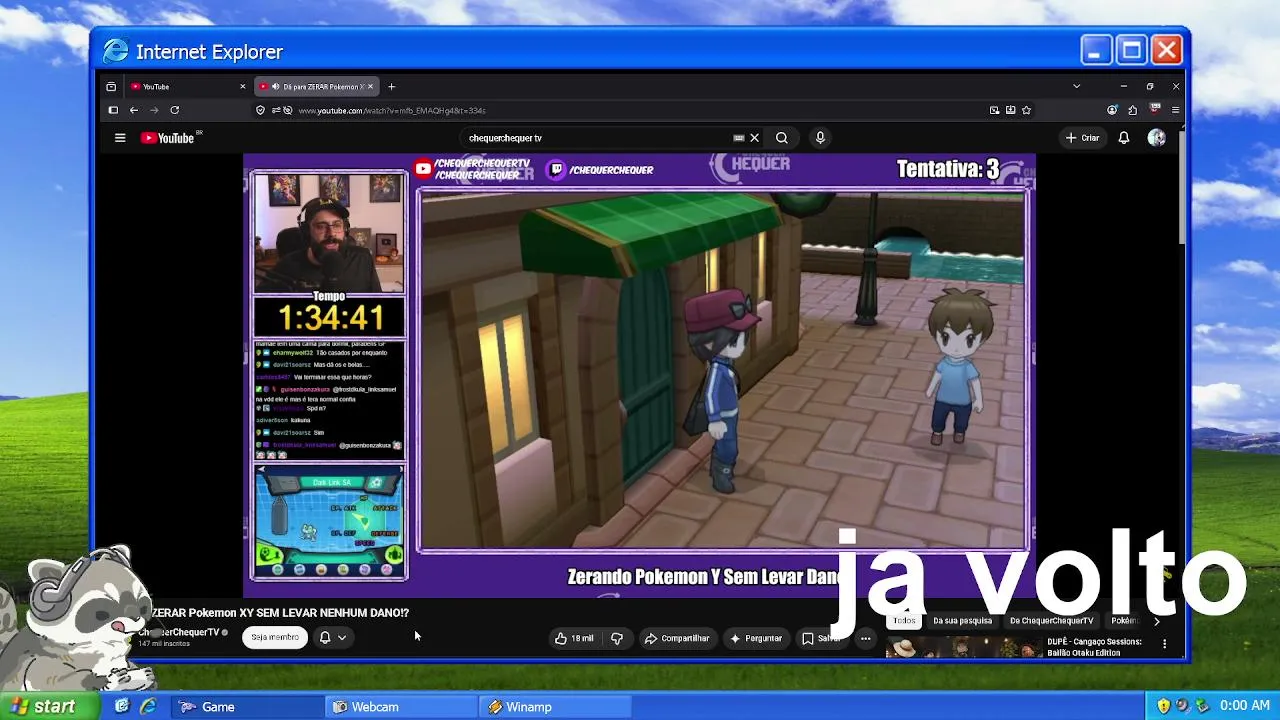Screen dimensions: 1280x720
Task: Click the Internet Explorer quick launch icon
Action: click(x=147, y=707)
